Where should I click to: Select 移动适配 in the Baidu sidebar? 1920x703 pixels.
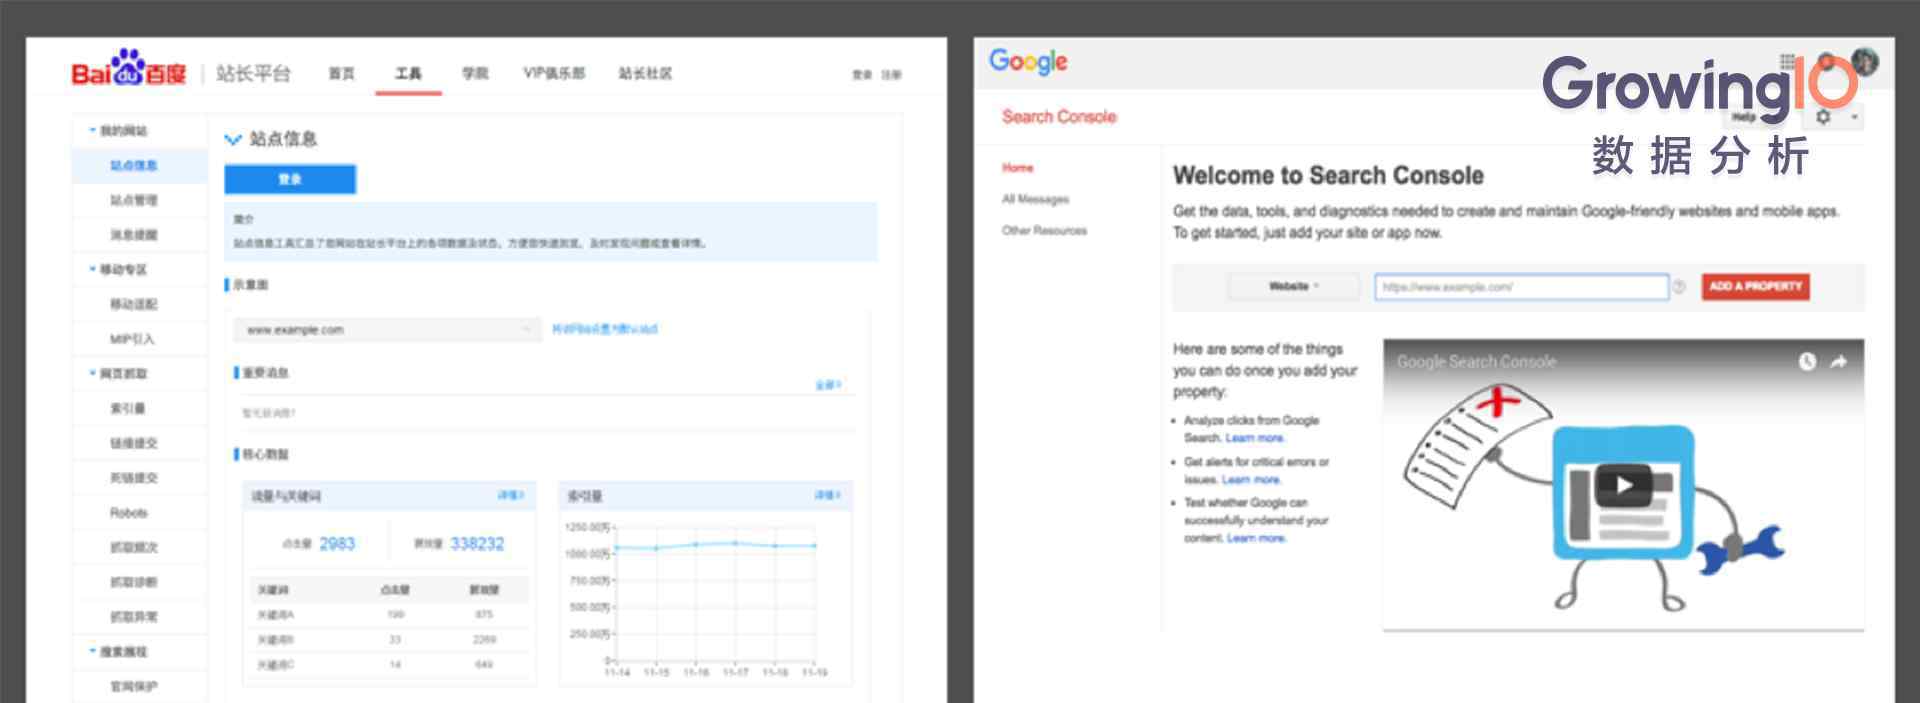tap(134, 304)
